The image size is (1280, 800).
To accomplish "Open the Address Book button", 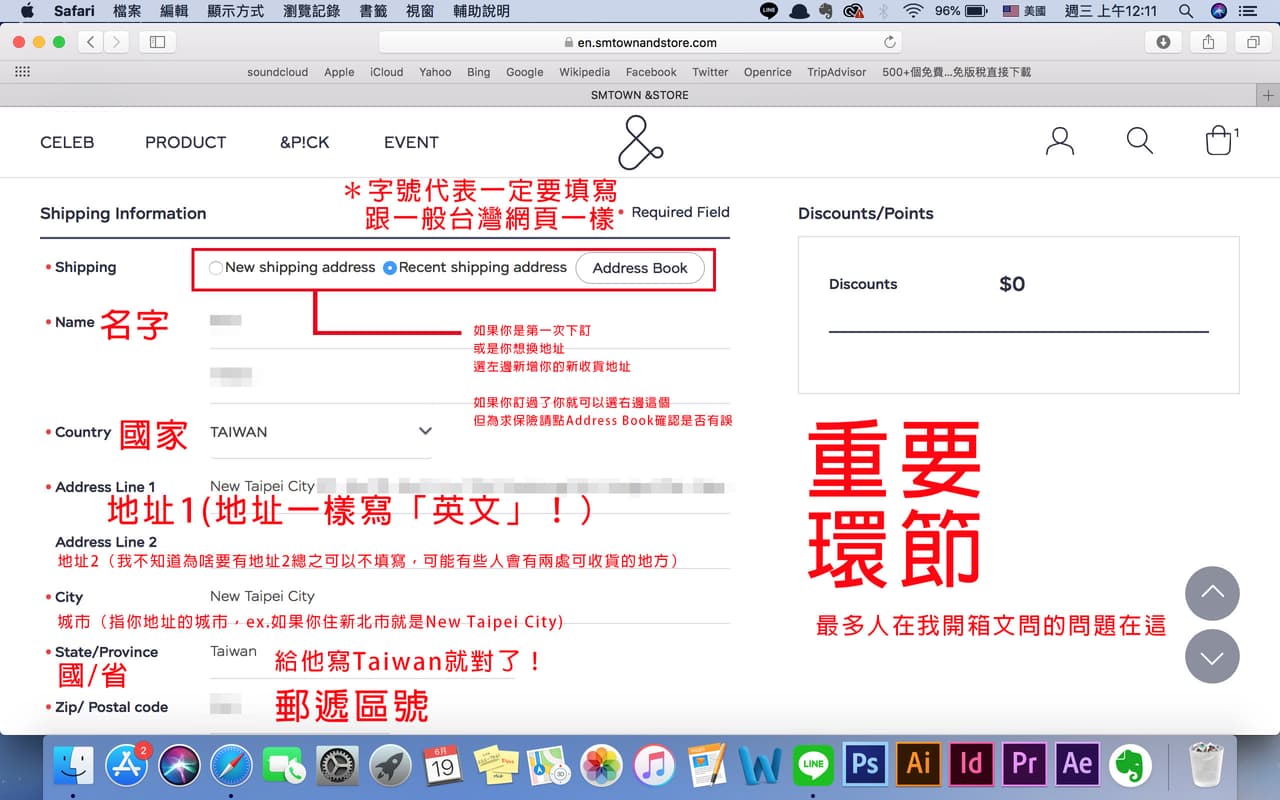I will [x=640, y=268].
